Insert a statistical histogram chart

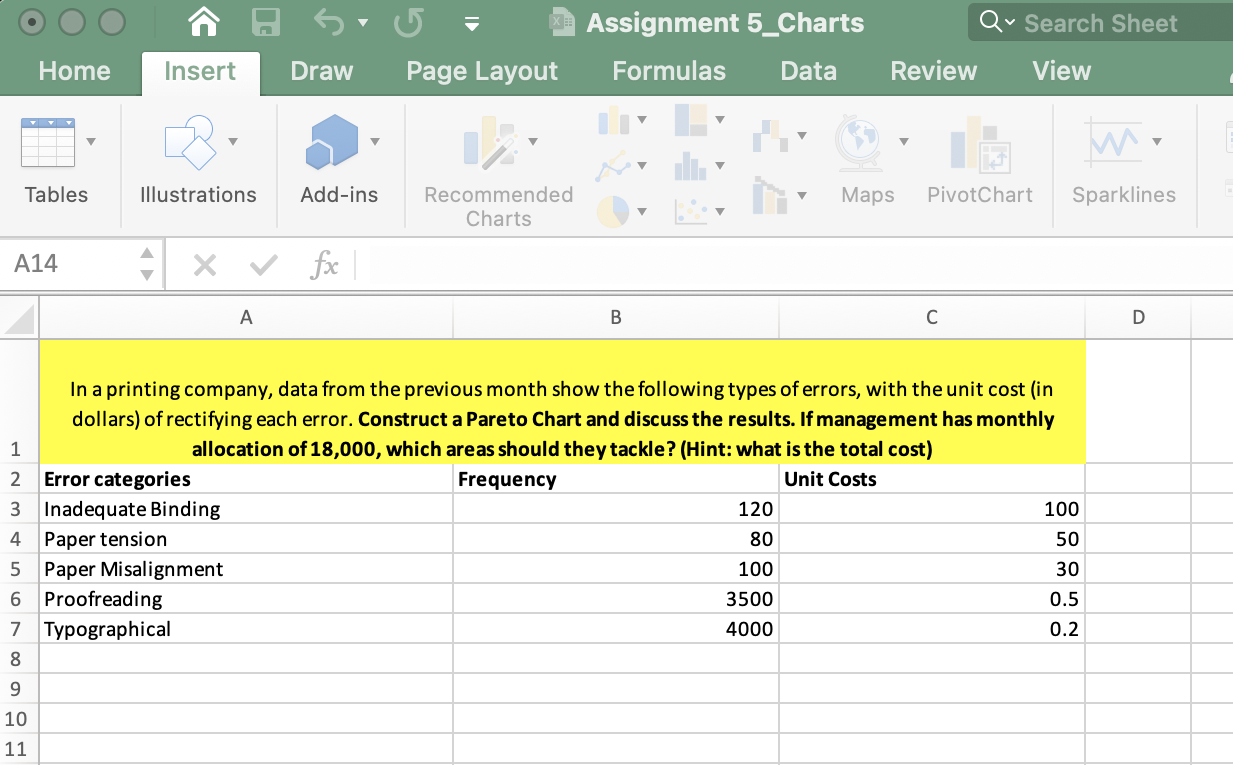click(x=690, y=166)
